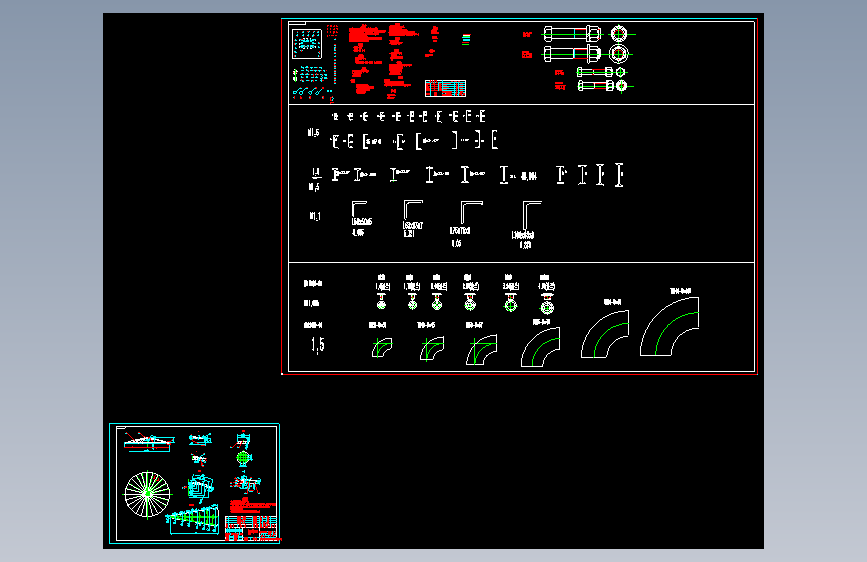Click the large spoked wheel circle drawing
Image resolution: width=867 pixels, height=562 pixels.
[x=147, y=495]
